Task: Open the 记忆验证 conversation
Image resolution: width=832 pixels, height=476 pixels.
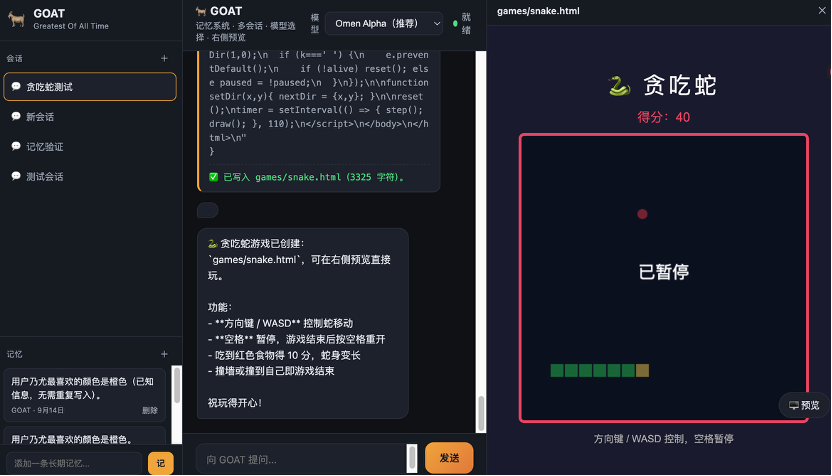Action: point(90,146)
